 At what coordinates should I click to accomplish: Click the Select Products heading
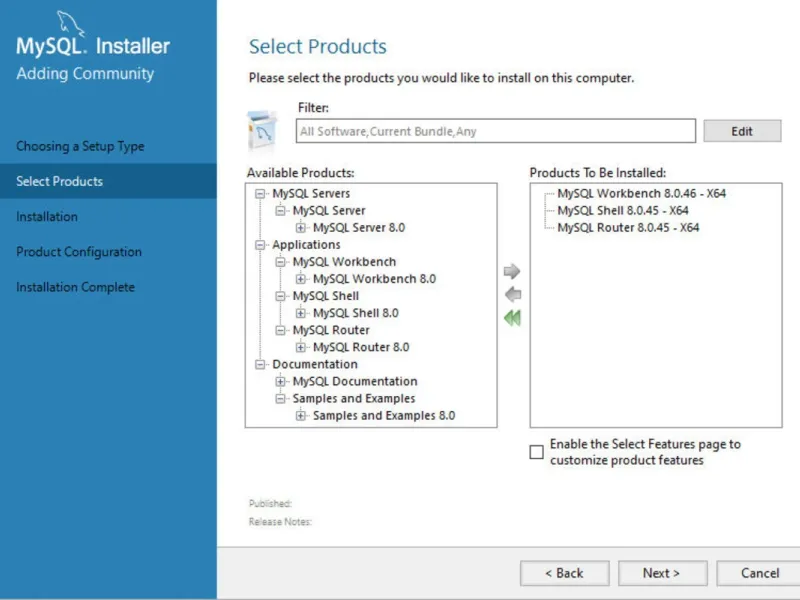click(x=317, y=46)
